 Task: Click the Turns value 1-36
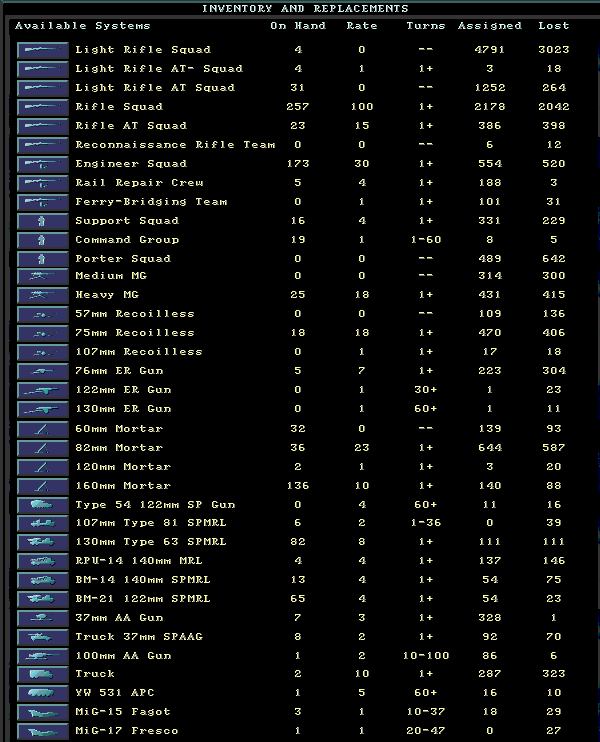[426, 522]
